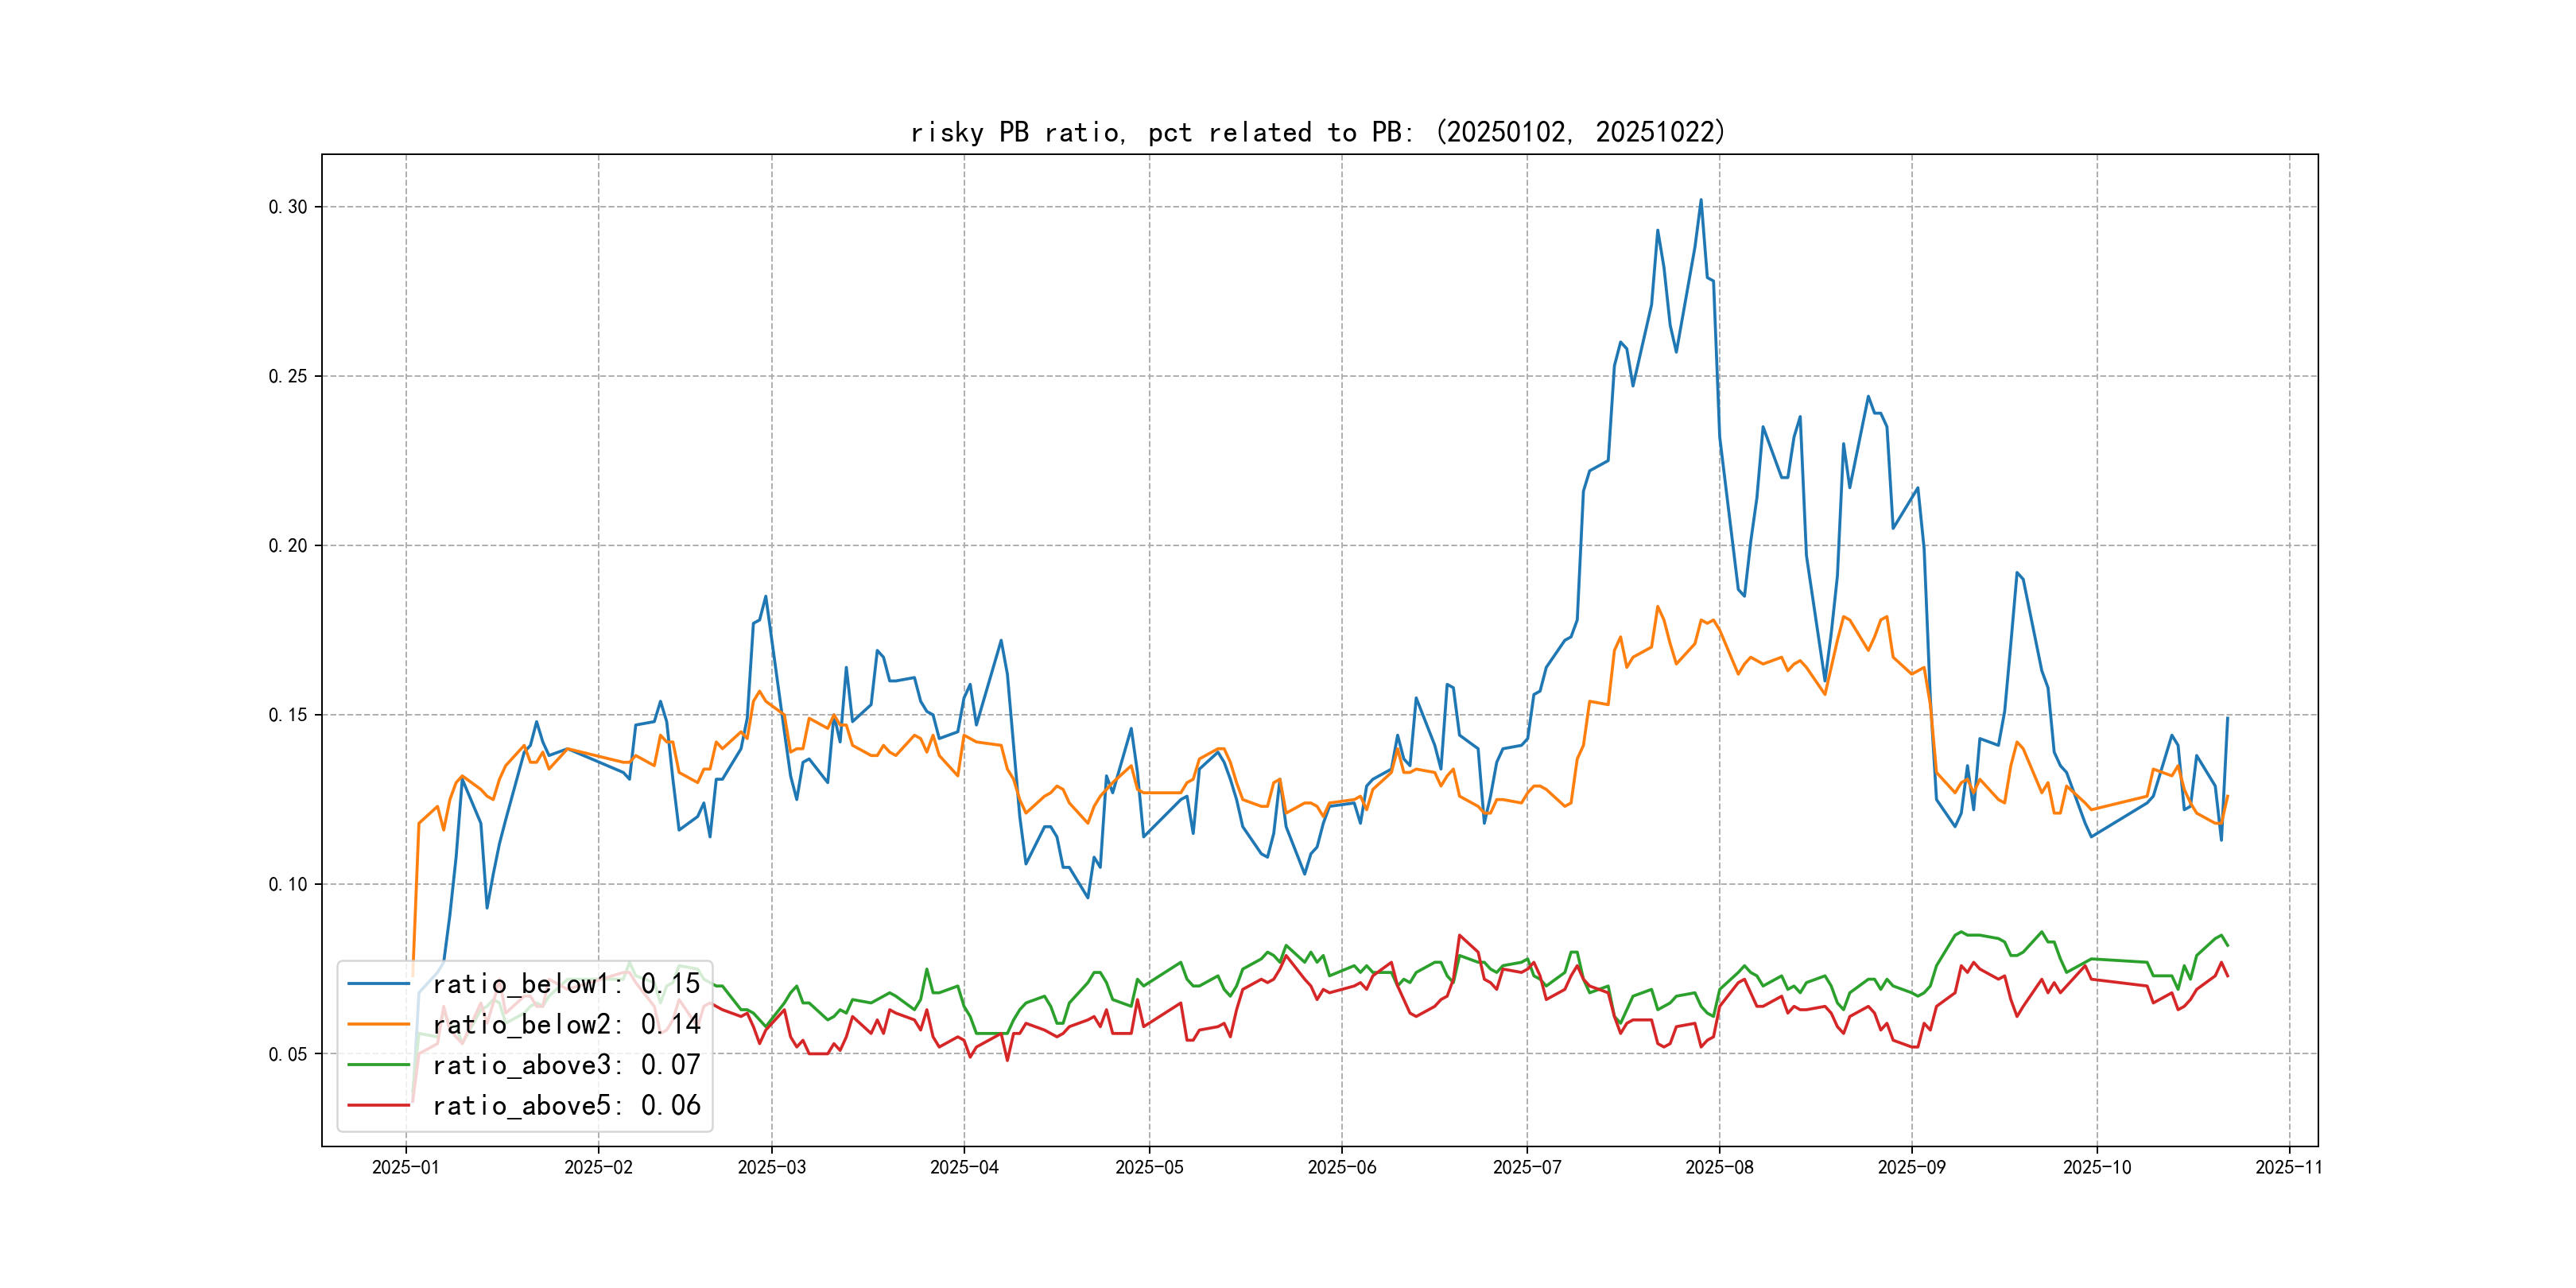Click the 2025-08 x-axis tick label
The height and width of the screenshot is (1288, 2576).
[1719, 1167]
